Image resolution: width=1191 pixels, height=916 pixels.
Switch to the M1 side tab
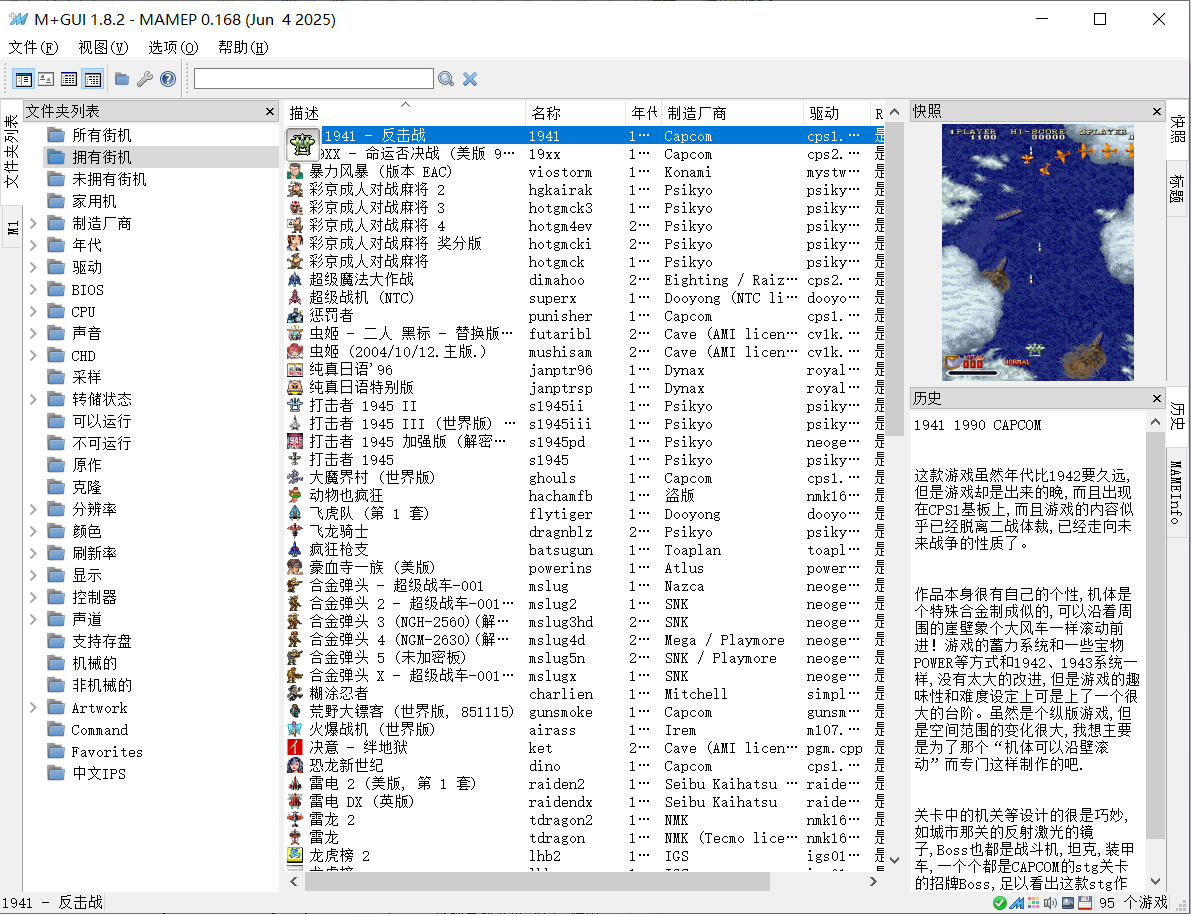[12, 228]
